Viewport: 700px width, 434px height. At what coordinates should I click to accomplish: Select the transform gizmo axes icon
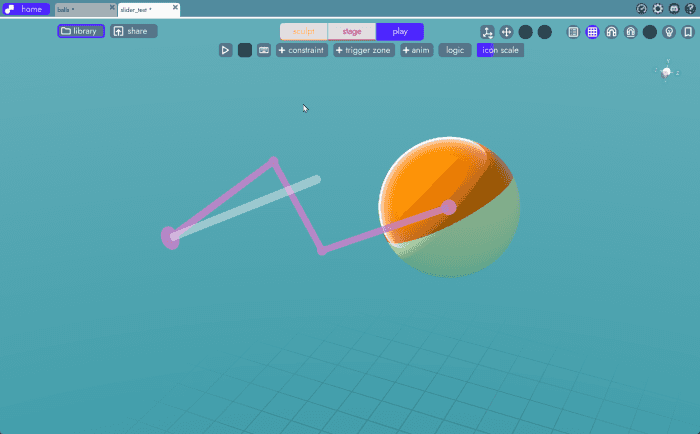pos(487,32)
